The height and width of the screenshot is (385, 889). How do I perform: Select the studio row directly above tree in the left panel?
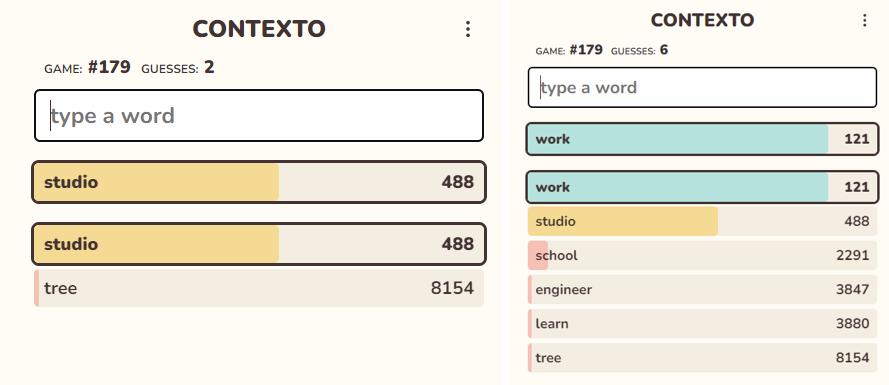(259, 244)
